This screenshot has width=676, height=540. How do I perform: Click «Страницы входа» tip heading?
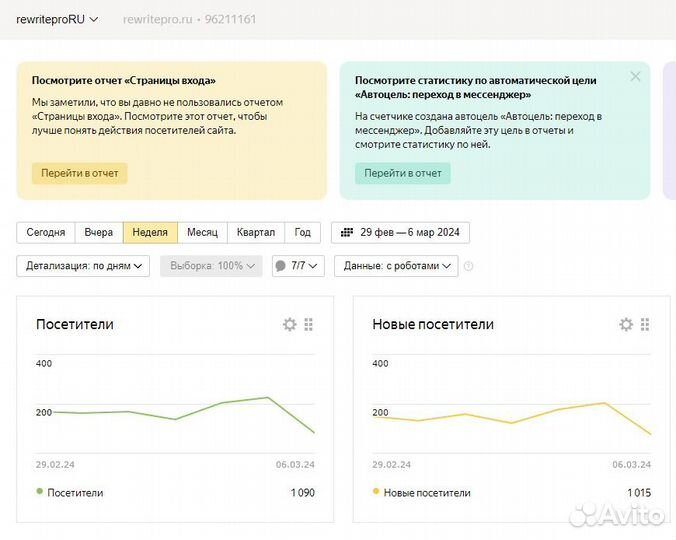124,81
